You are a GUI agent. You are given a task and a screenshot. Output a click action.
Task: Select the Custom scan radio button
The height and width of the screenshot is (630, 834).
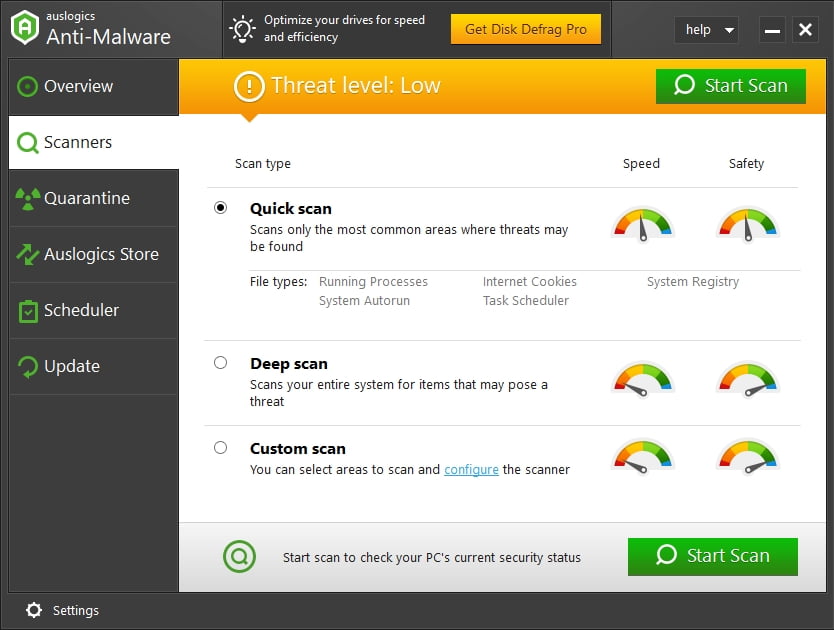pyautogui.click(x=220, y=447)
